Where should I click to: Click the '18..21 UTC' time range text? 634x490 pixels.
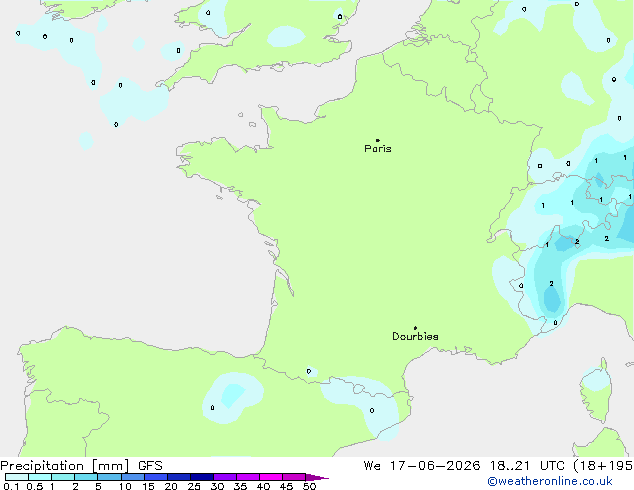click(x=528, y=466)
